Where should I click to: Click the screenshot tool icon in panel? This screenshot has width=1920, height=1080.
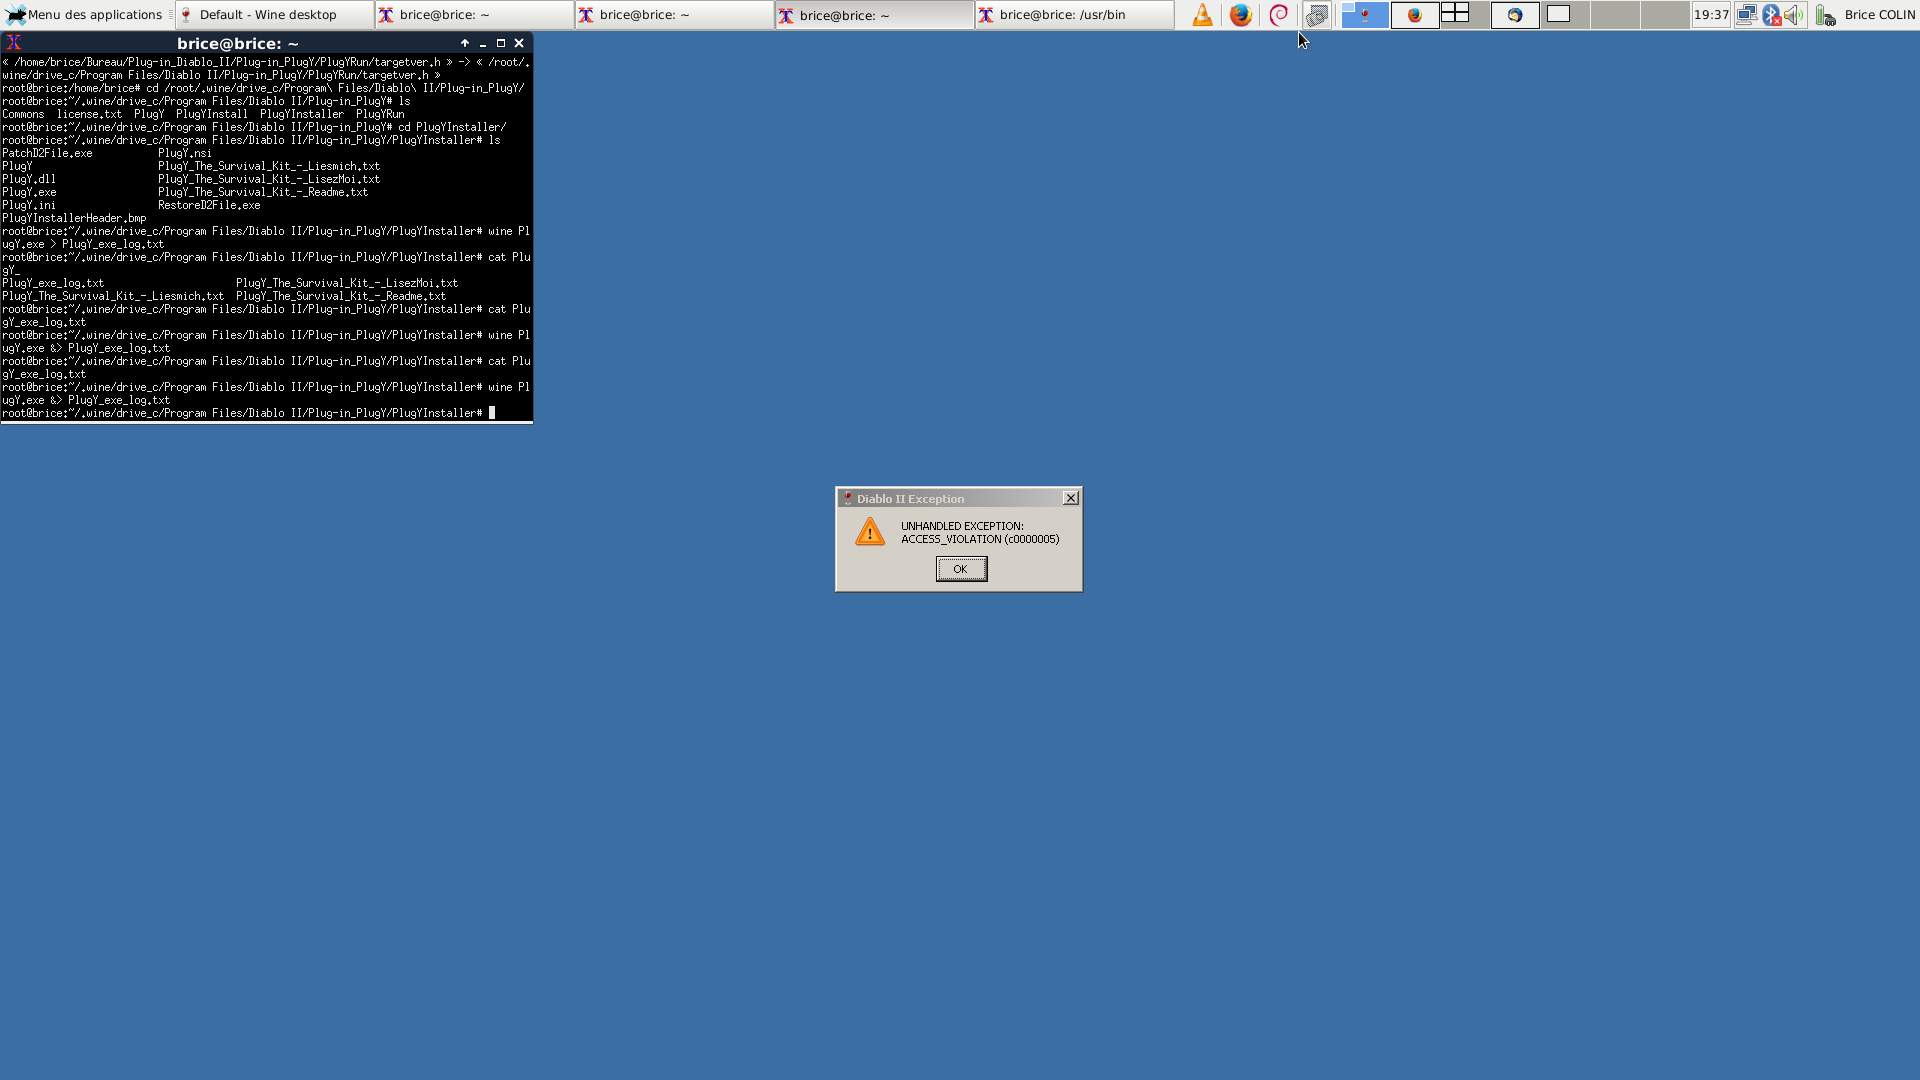point(1316,15)
